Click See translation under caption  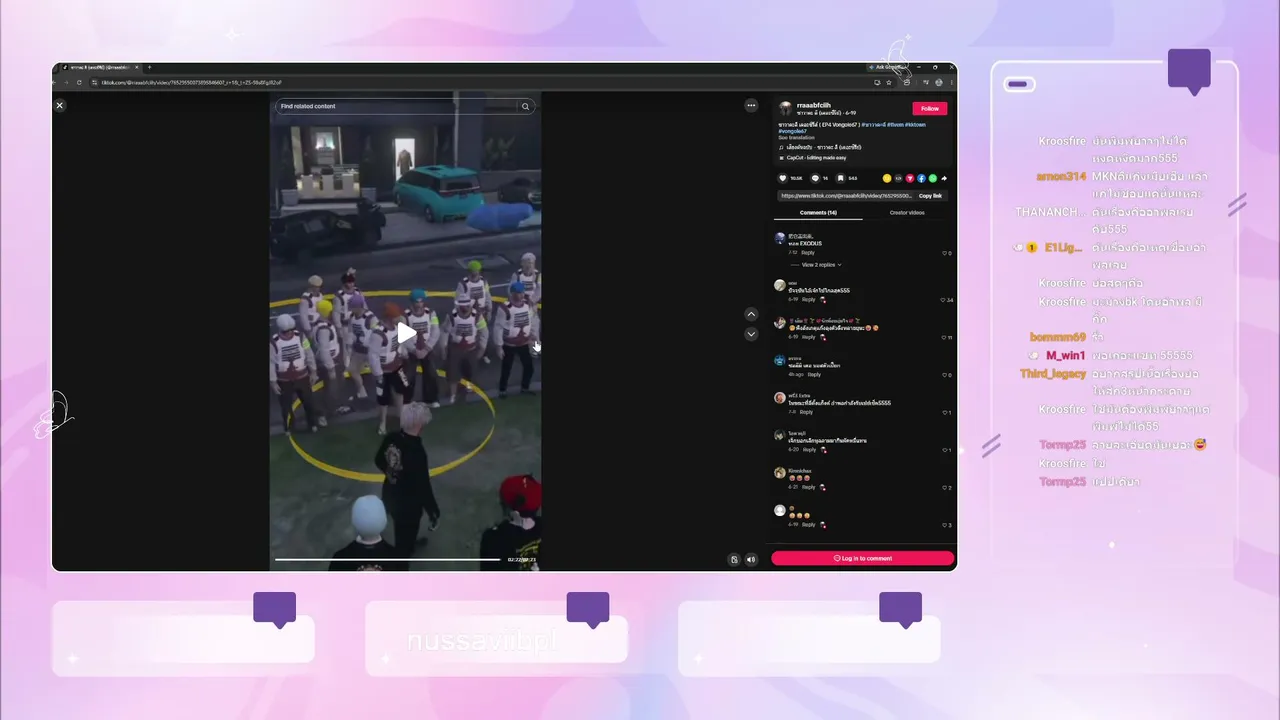tap(796, 137)
